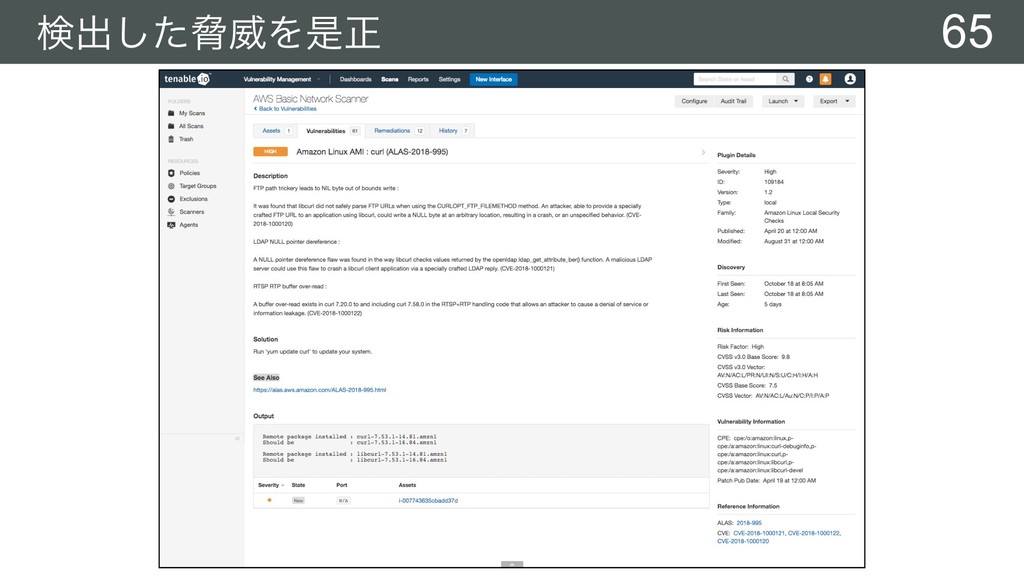Click the My Scans folder icon

click(171, 113)
